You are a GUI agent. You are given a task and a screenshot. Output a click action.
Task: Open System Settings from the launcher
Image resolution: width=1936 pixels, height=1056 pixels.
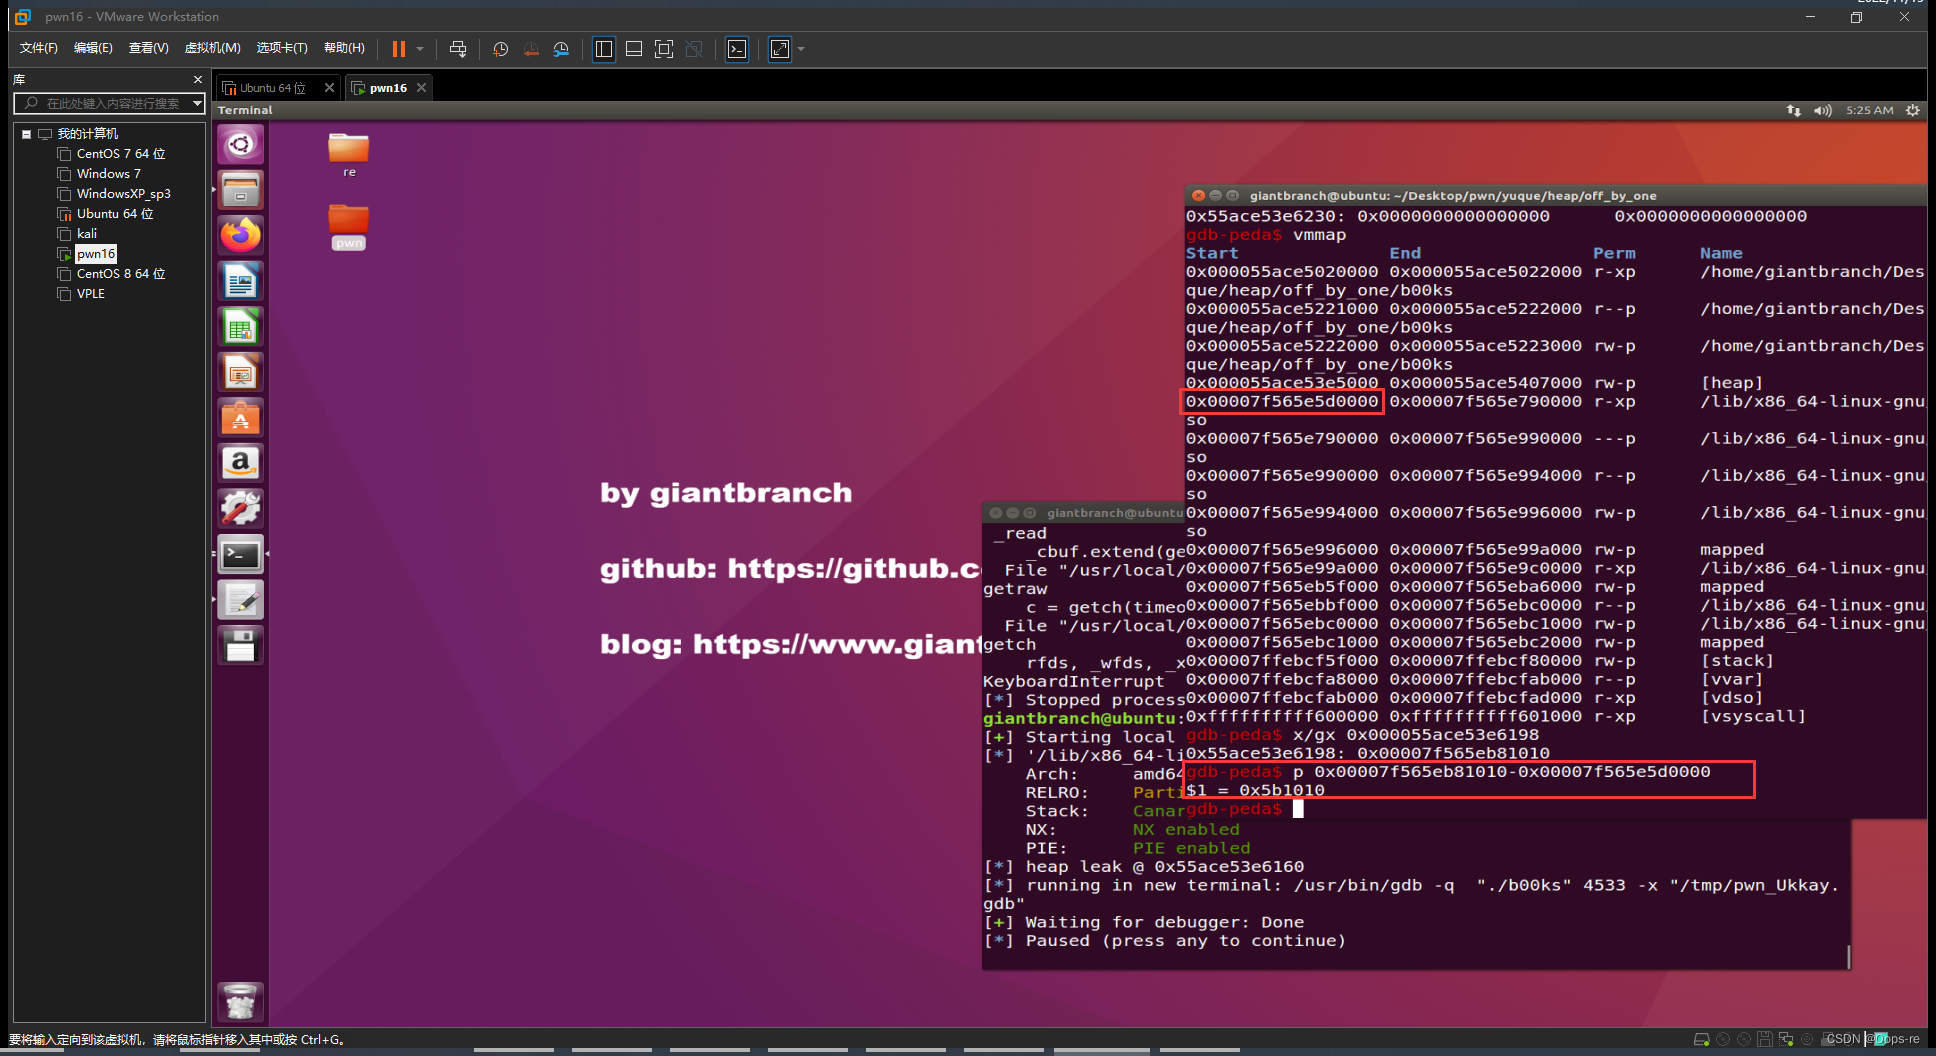241,509
